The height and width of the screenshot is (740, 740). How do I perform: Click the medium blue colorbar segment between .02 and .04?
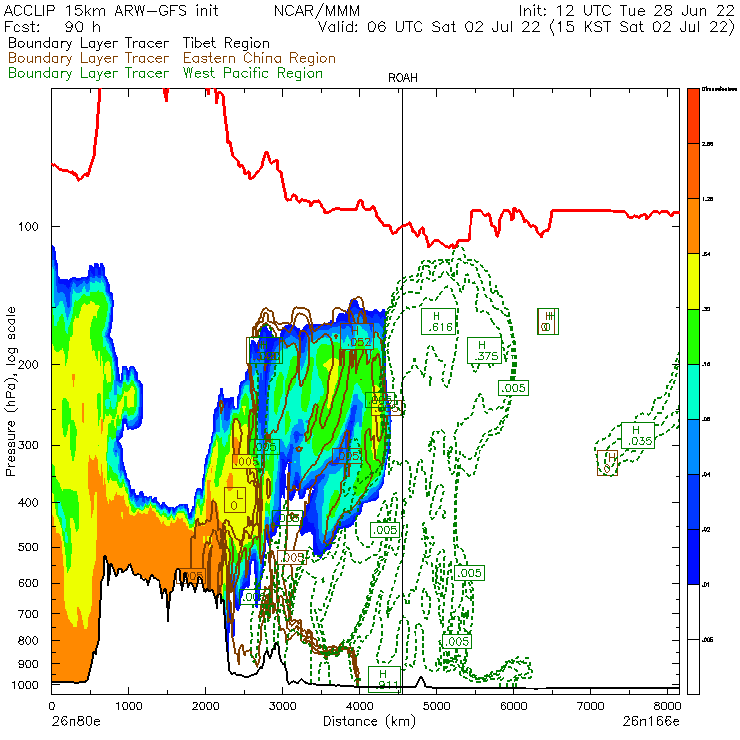(693, 502)
